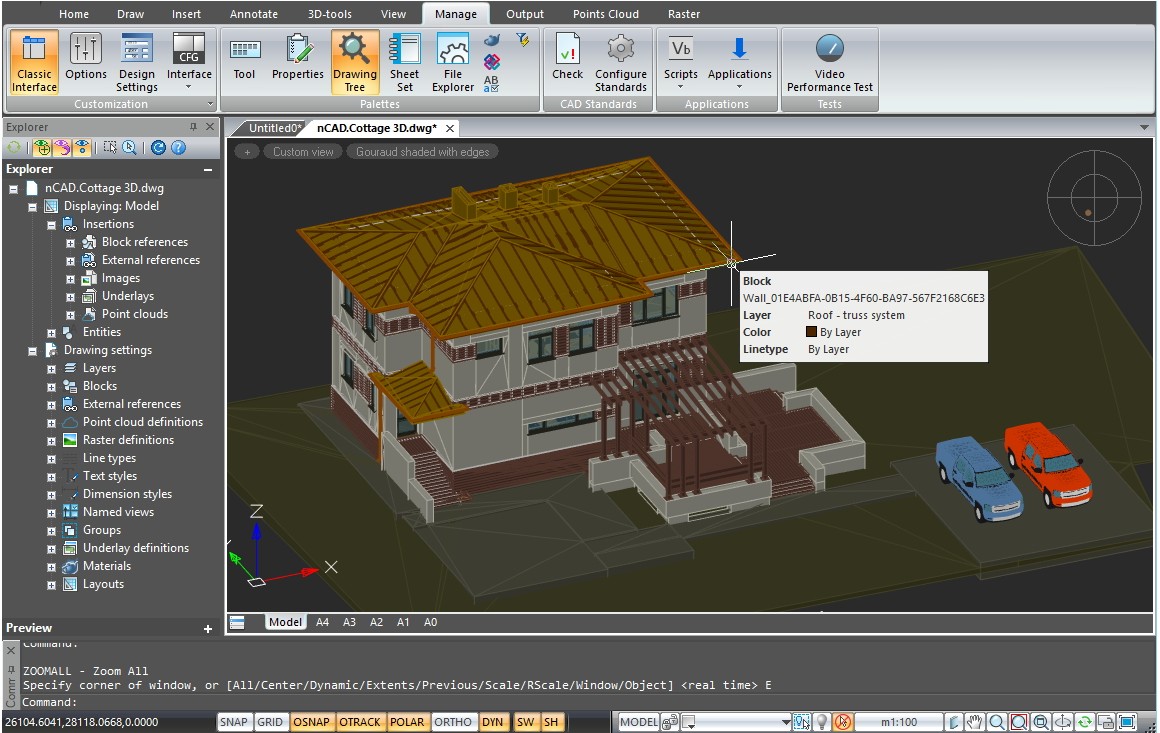Expand the Materials node in Explorer
Viewport: 1160px width, 733px height.
(x=51, y=567)
